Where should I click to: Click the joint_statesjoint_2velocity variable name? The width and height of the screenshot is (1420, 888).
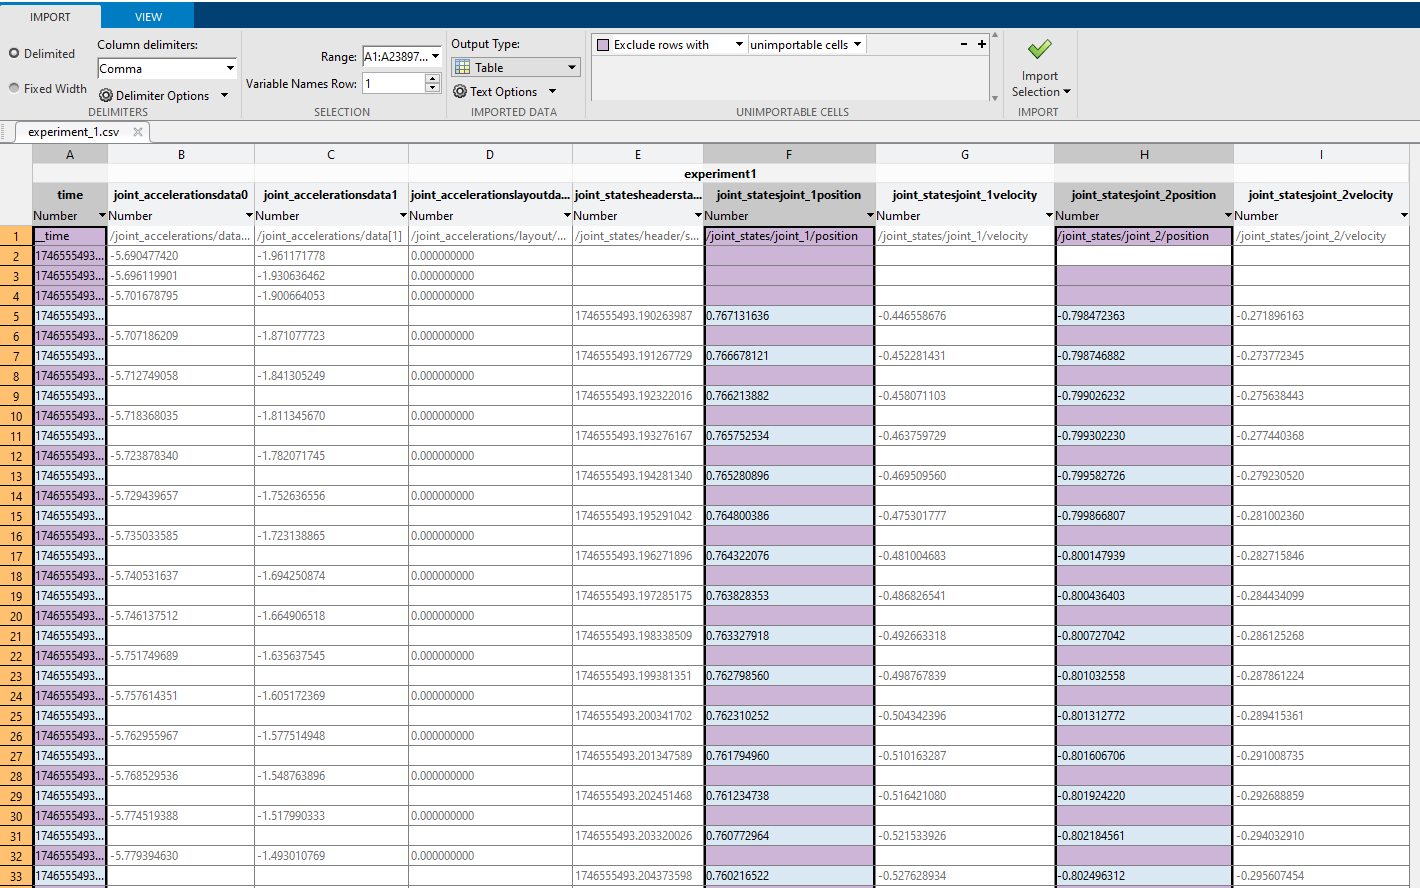[x=1321, y=195]
